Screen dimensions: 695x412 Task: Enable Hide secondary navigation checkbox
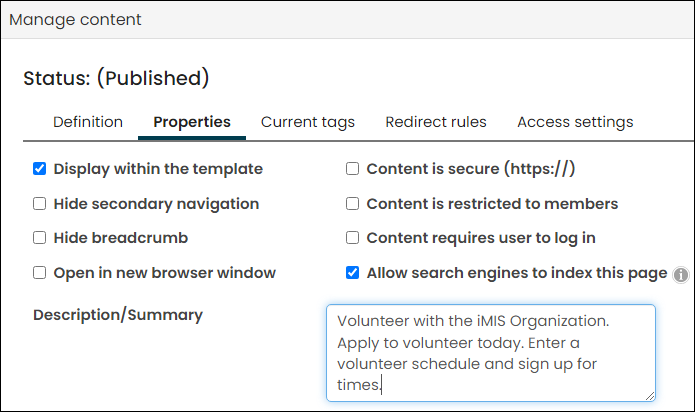coord(39,204)
